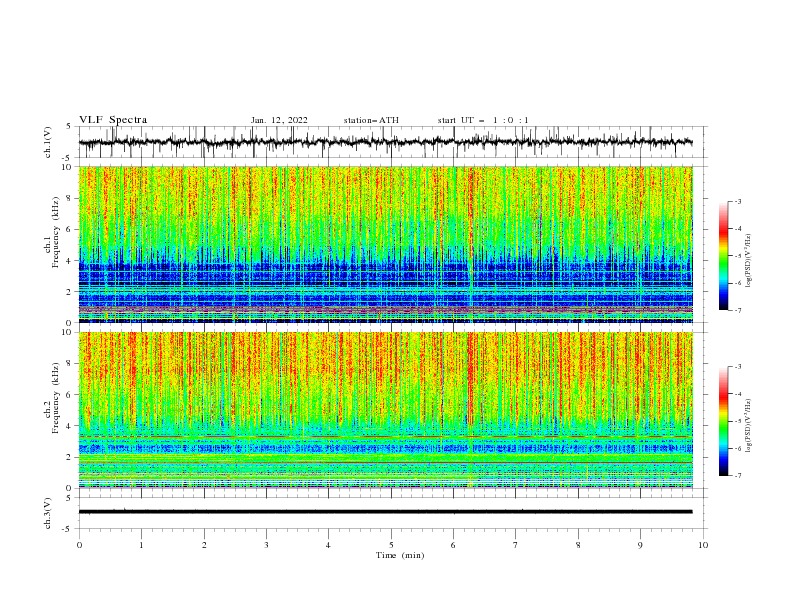
Task: Click the ch.2 log(PSD)(V²/Hz) colorbar label
Action: pyautogui.click(x=748, y=426)
